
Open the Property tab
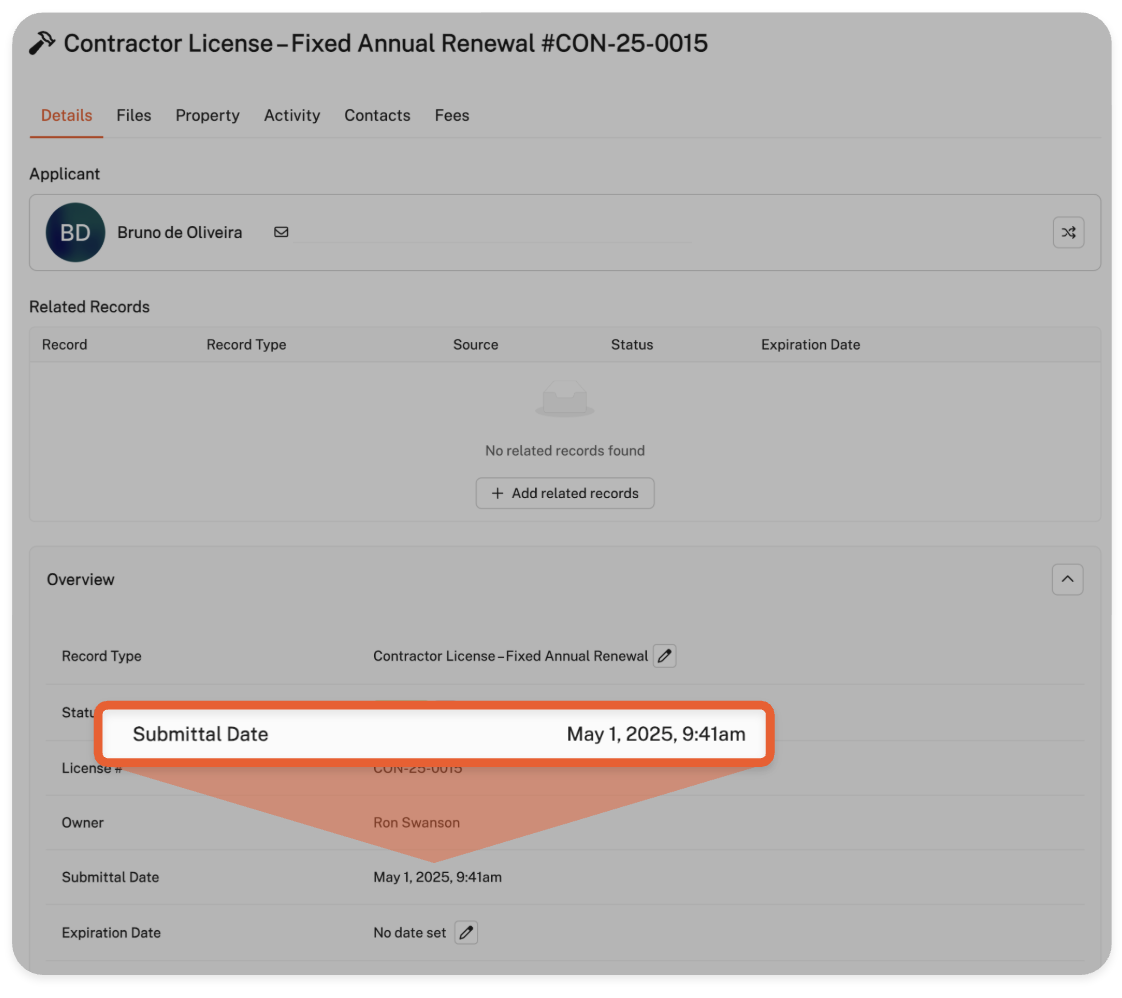pyautogui.click(x=207, y=116)
